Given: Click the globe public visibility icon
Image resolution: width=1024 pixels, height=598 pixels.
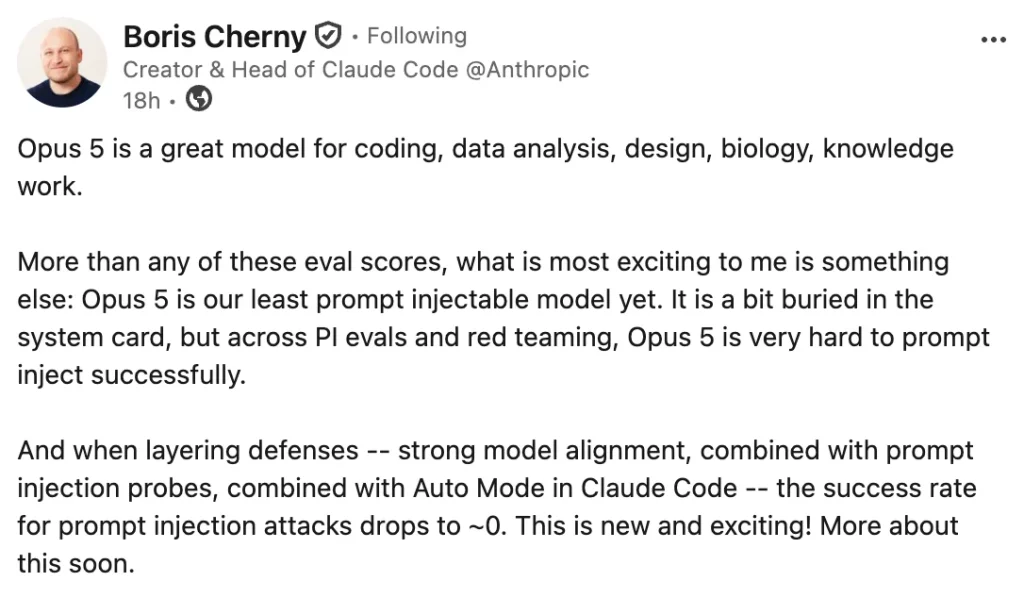Looking at the screenshot, I should pos(199,99).
